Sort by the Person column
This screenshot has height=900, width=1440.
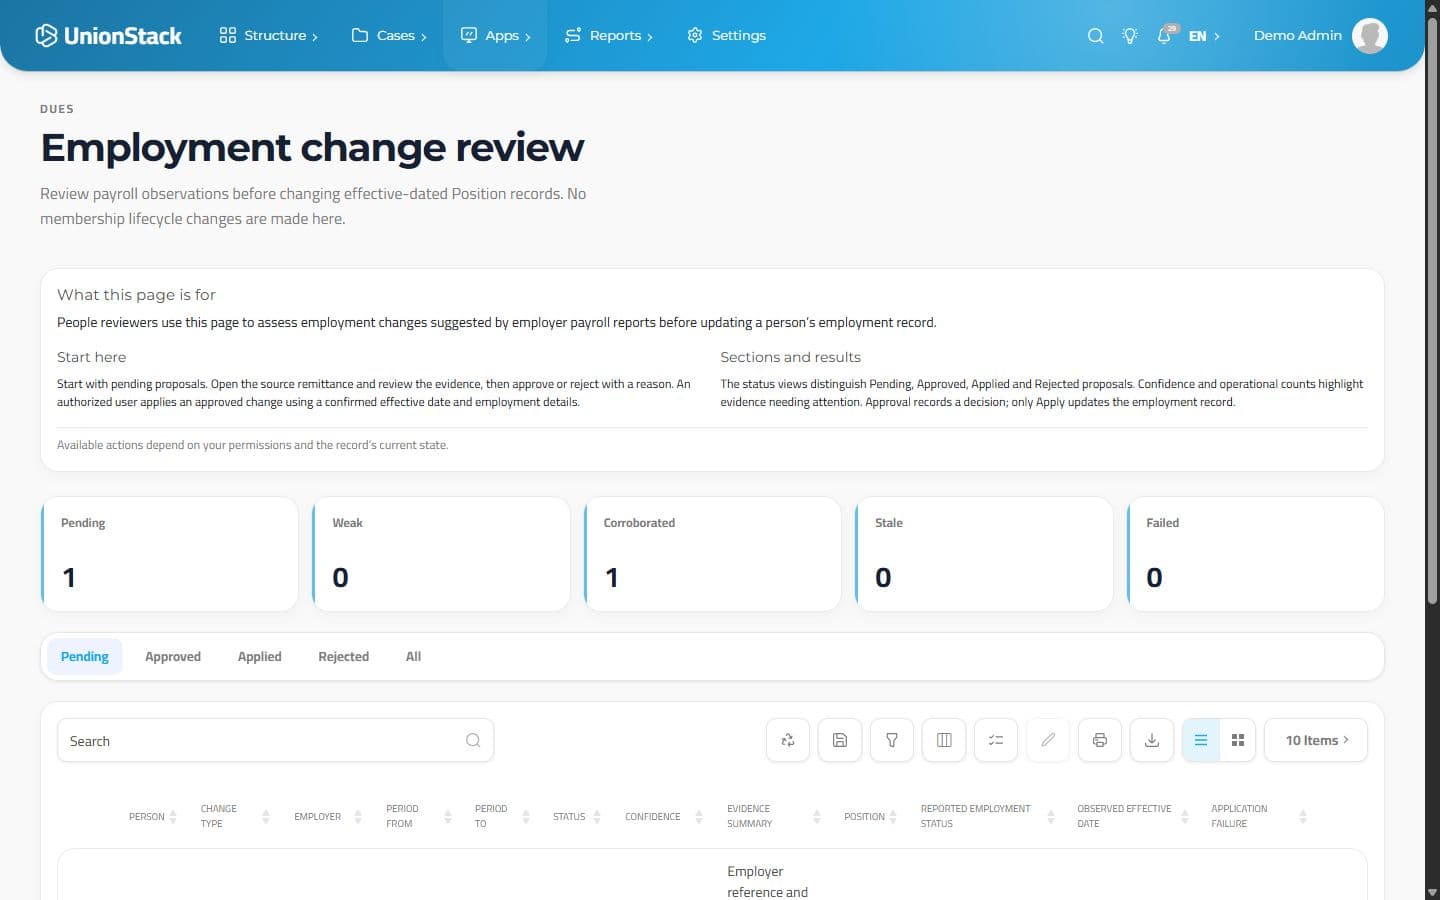(x=153, y=817)
